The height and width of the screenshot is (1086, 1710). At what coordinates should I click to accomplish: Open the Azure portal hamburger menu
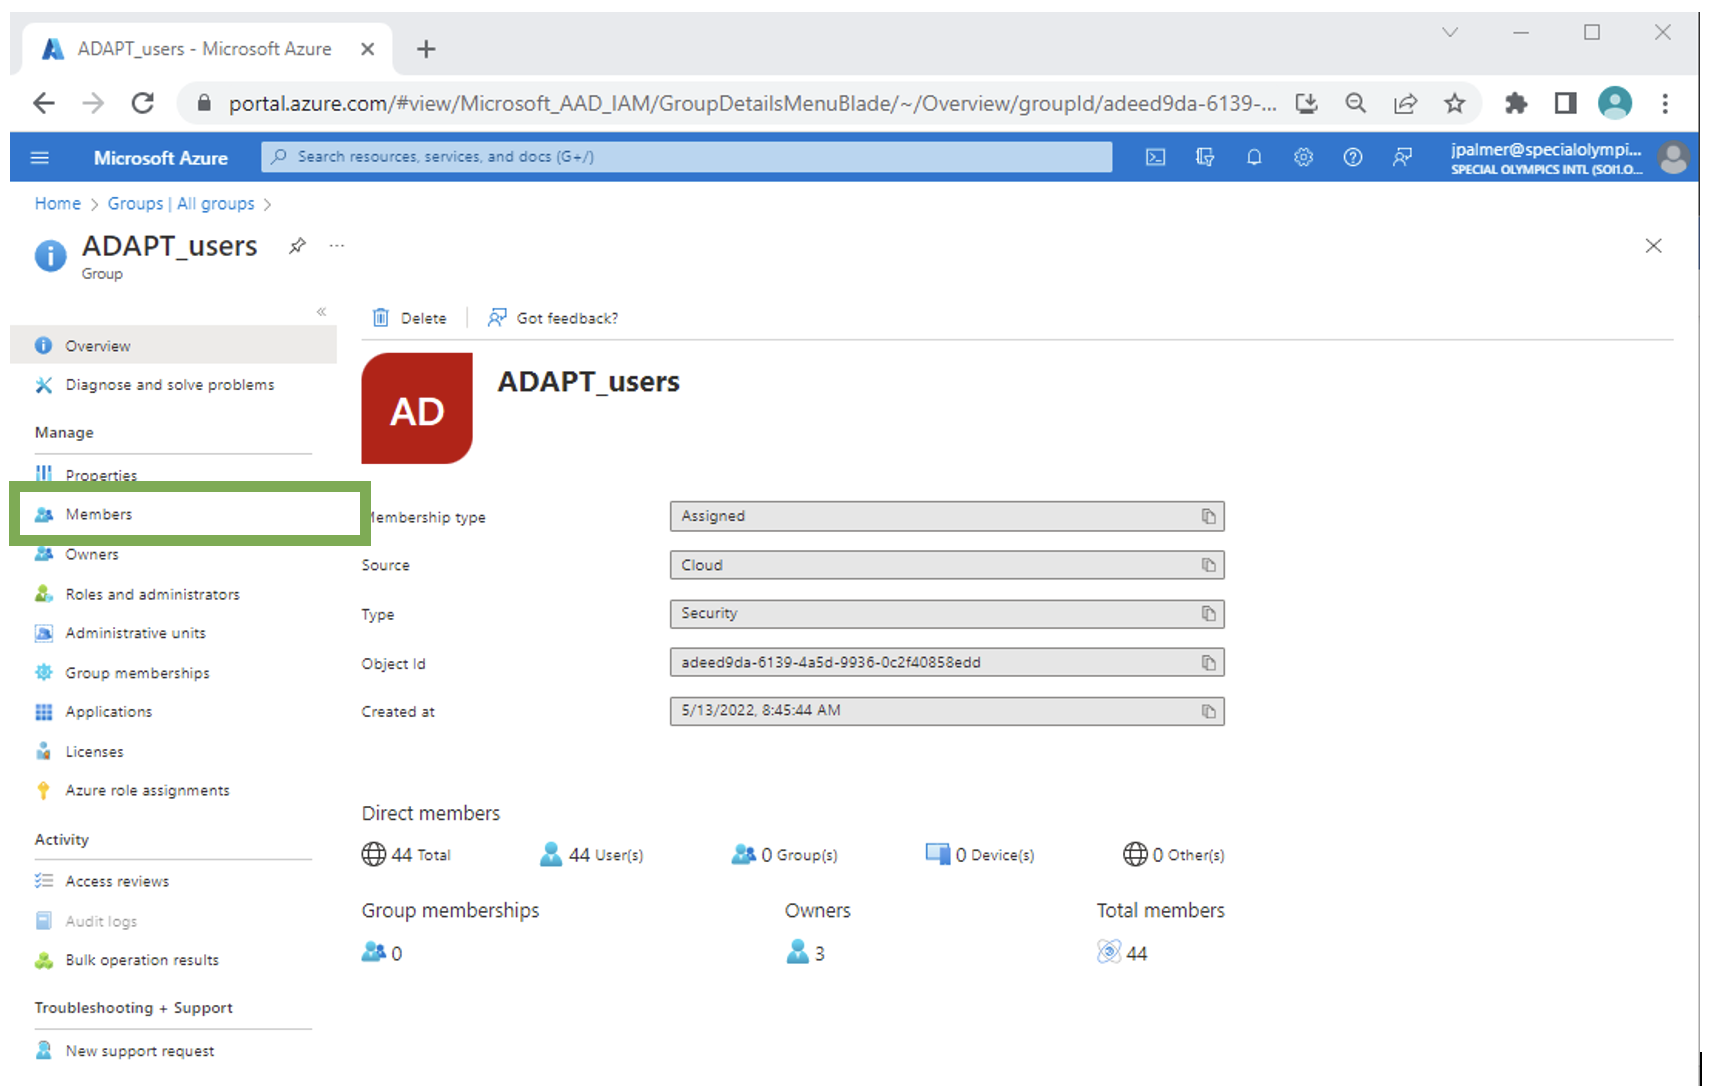40,157
